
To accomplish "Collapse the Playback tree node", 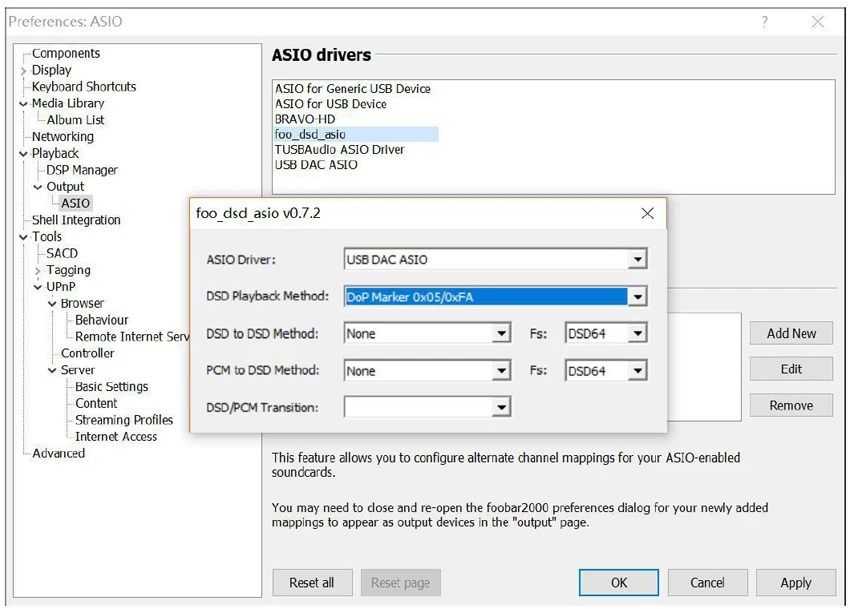I will [23, 154].
